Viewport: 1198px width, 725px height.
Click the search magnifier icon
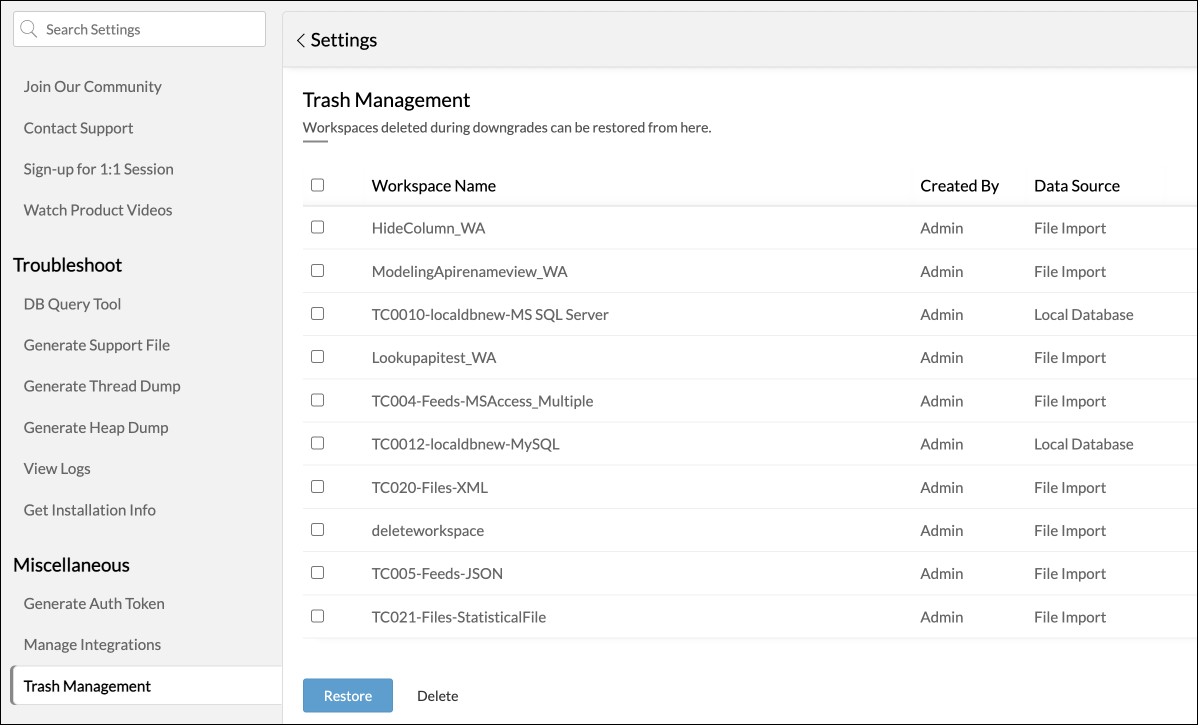coord(30,29)
